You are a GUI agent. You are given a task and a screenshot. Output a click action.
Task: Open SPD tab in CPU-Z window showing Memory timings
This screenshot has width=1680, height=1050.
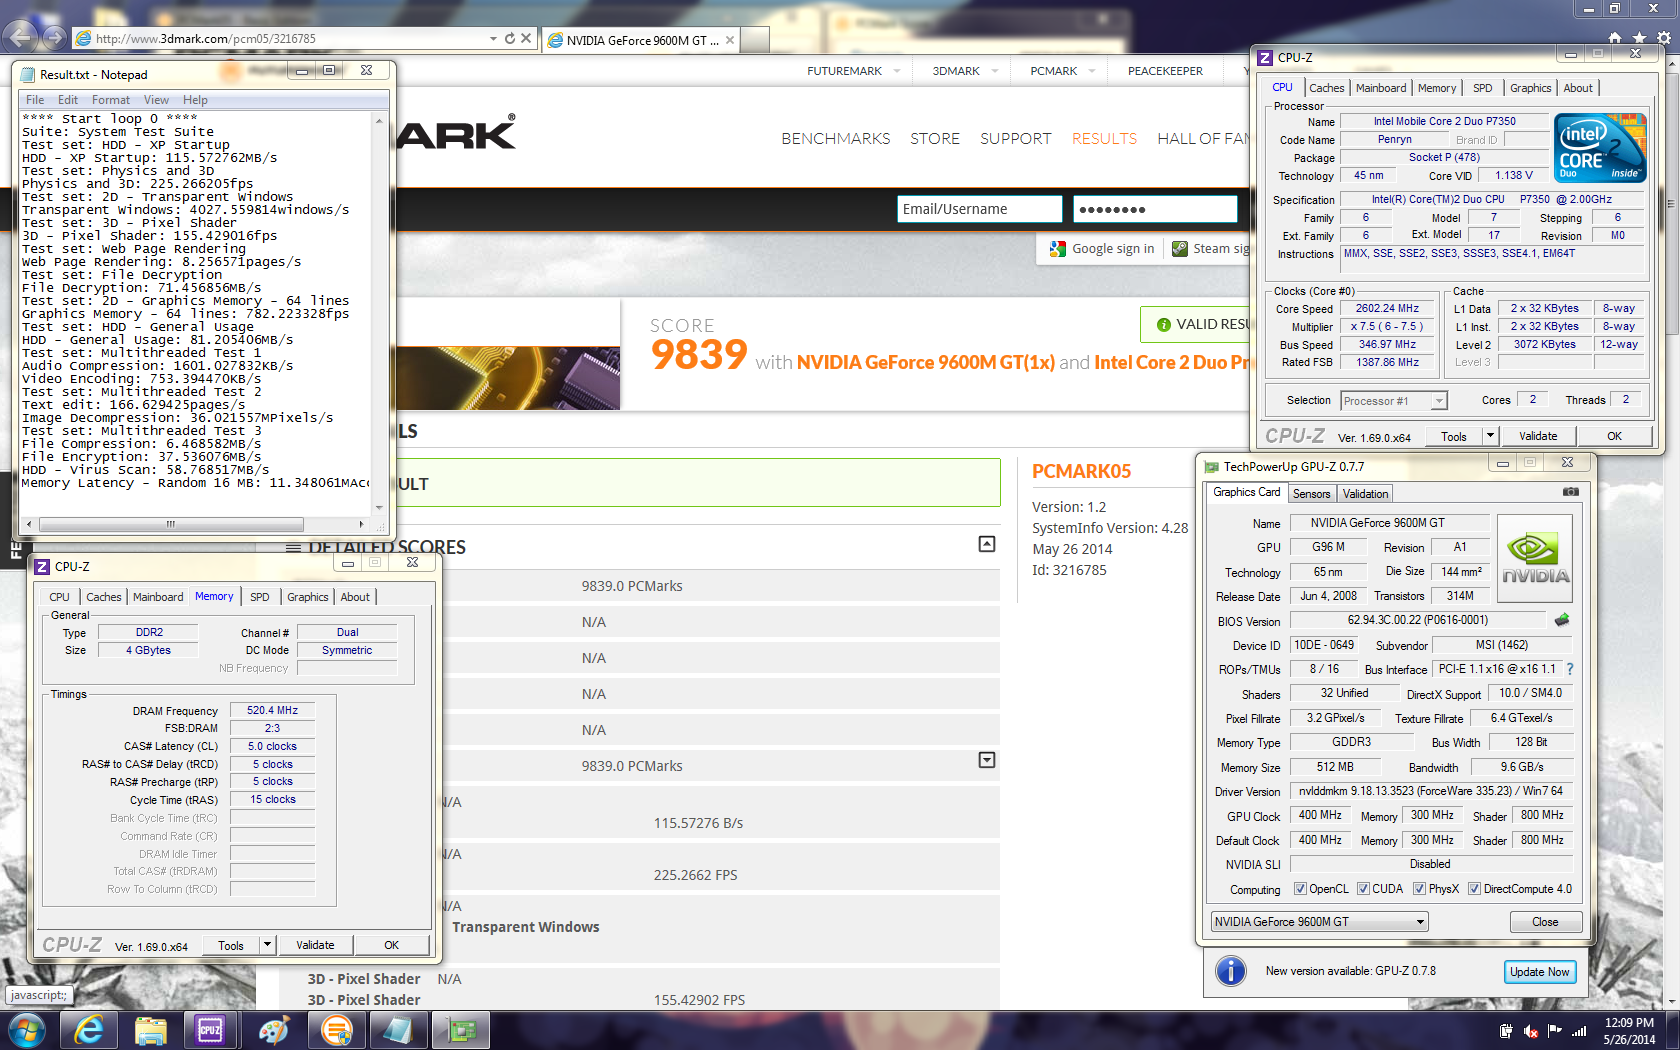[x=259, y=597]
